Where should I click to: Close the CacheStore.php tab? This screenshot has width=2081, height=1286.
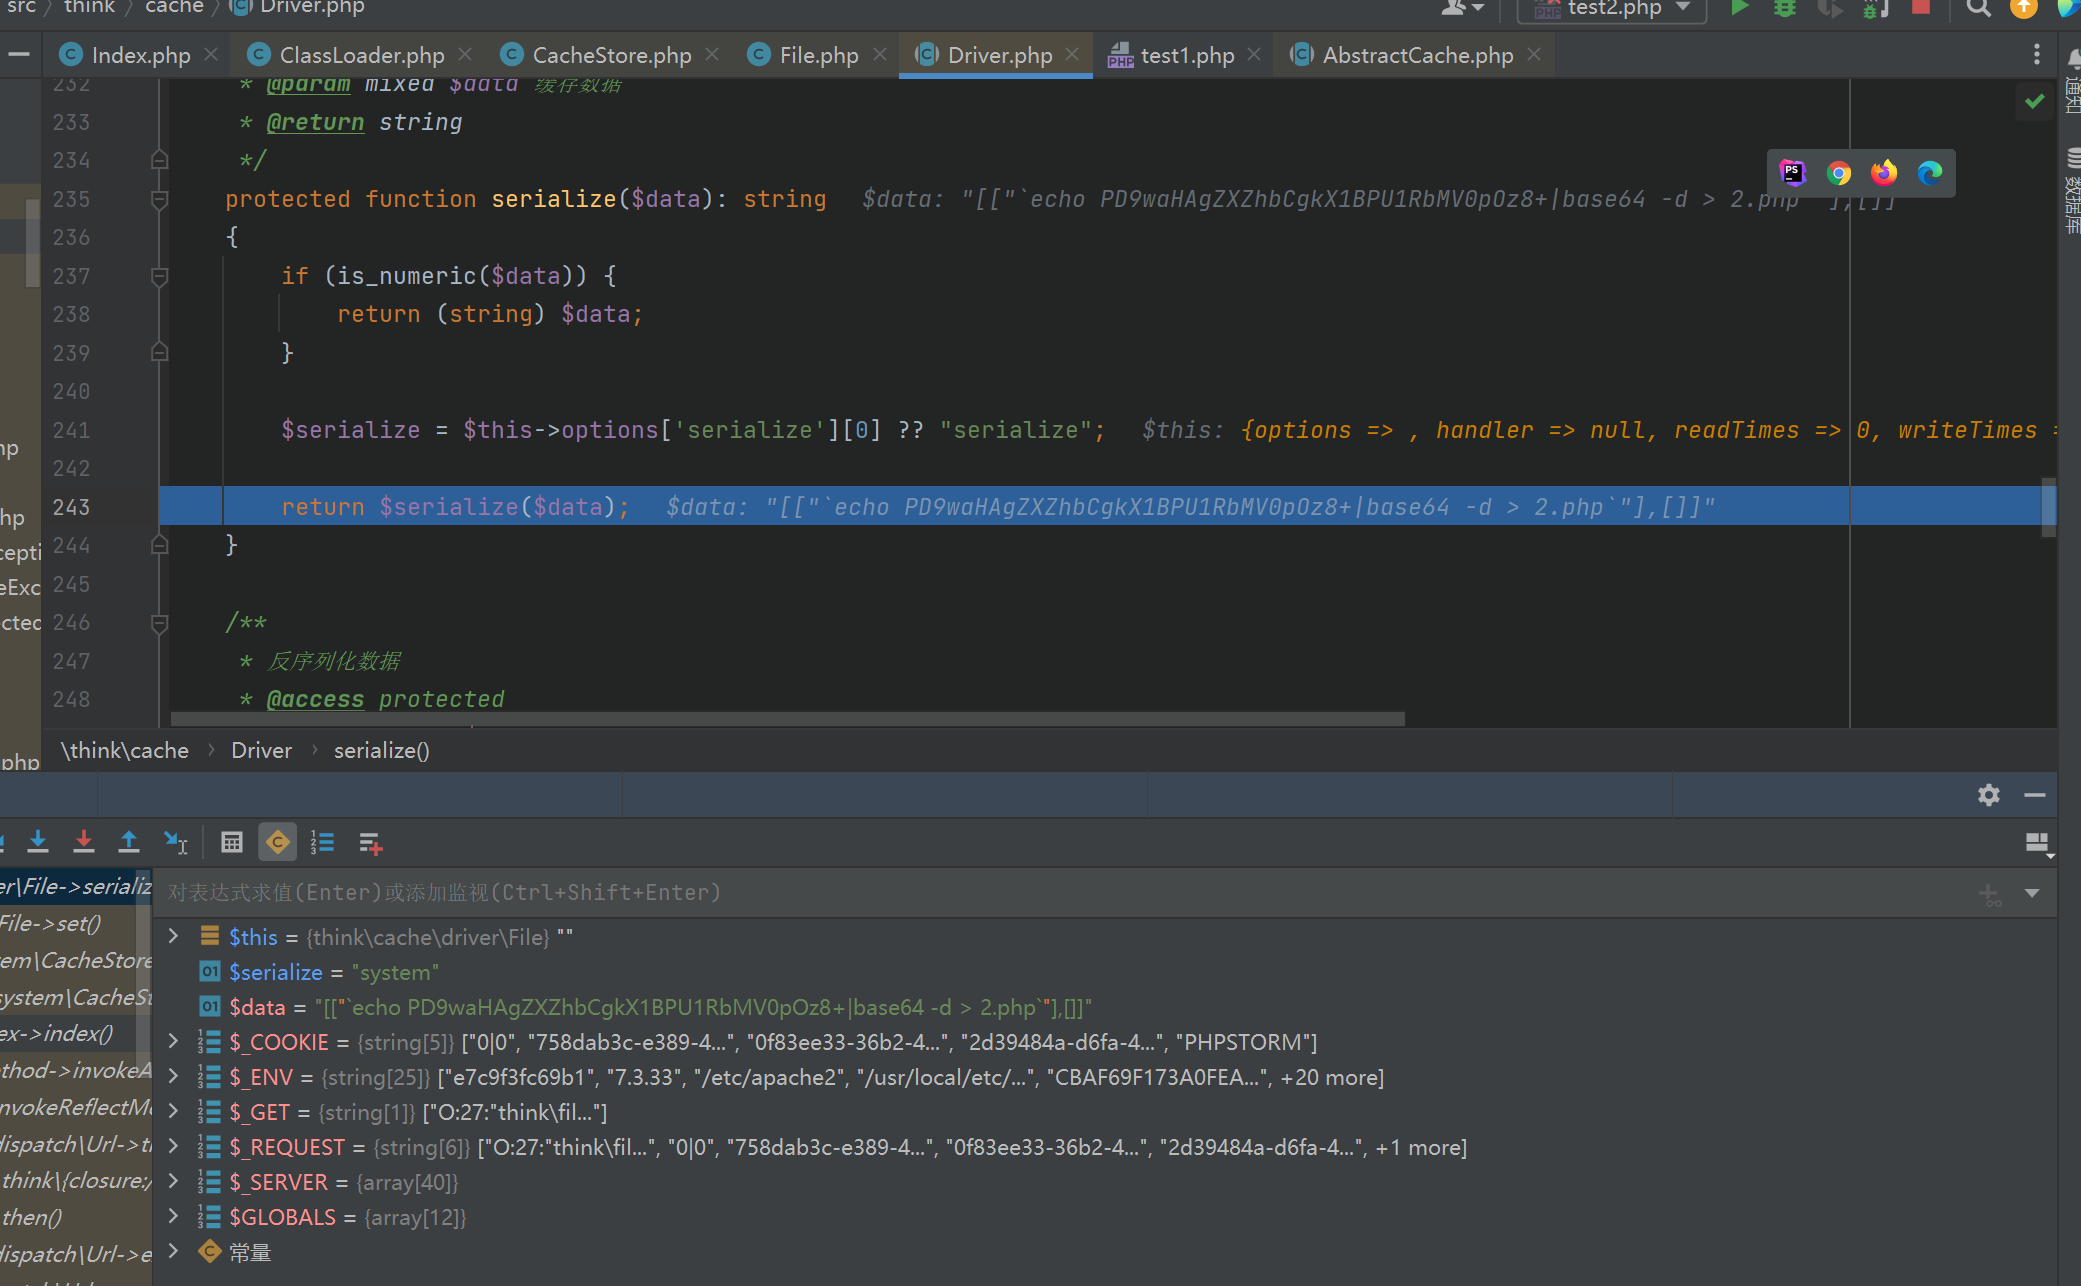click(712, 54)
